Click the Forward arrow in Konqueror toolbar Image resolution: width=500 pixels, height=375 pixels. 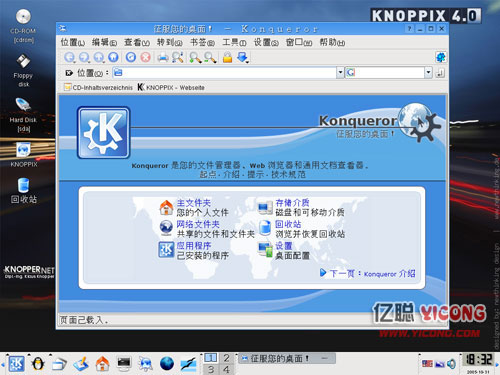84,57
